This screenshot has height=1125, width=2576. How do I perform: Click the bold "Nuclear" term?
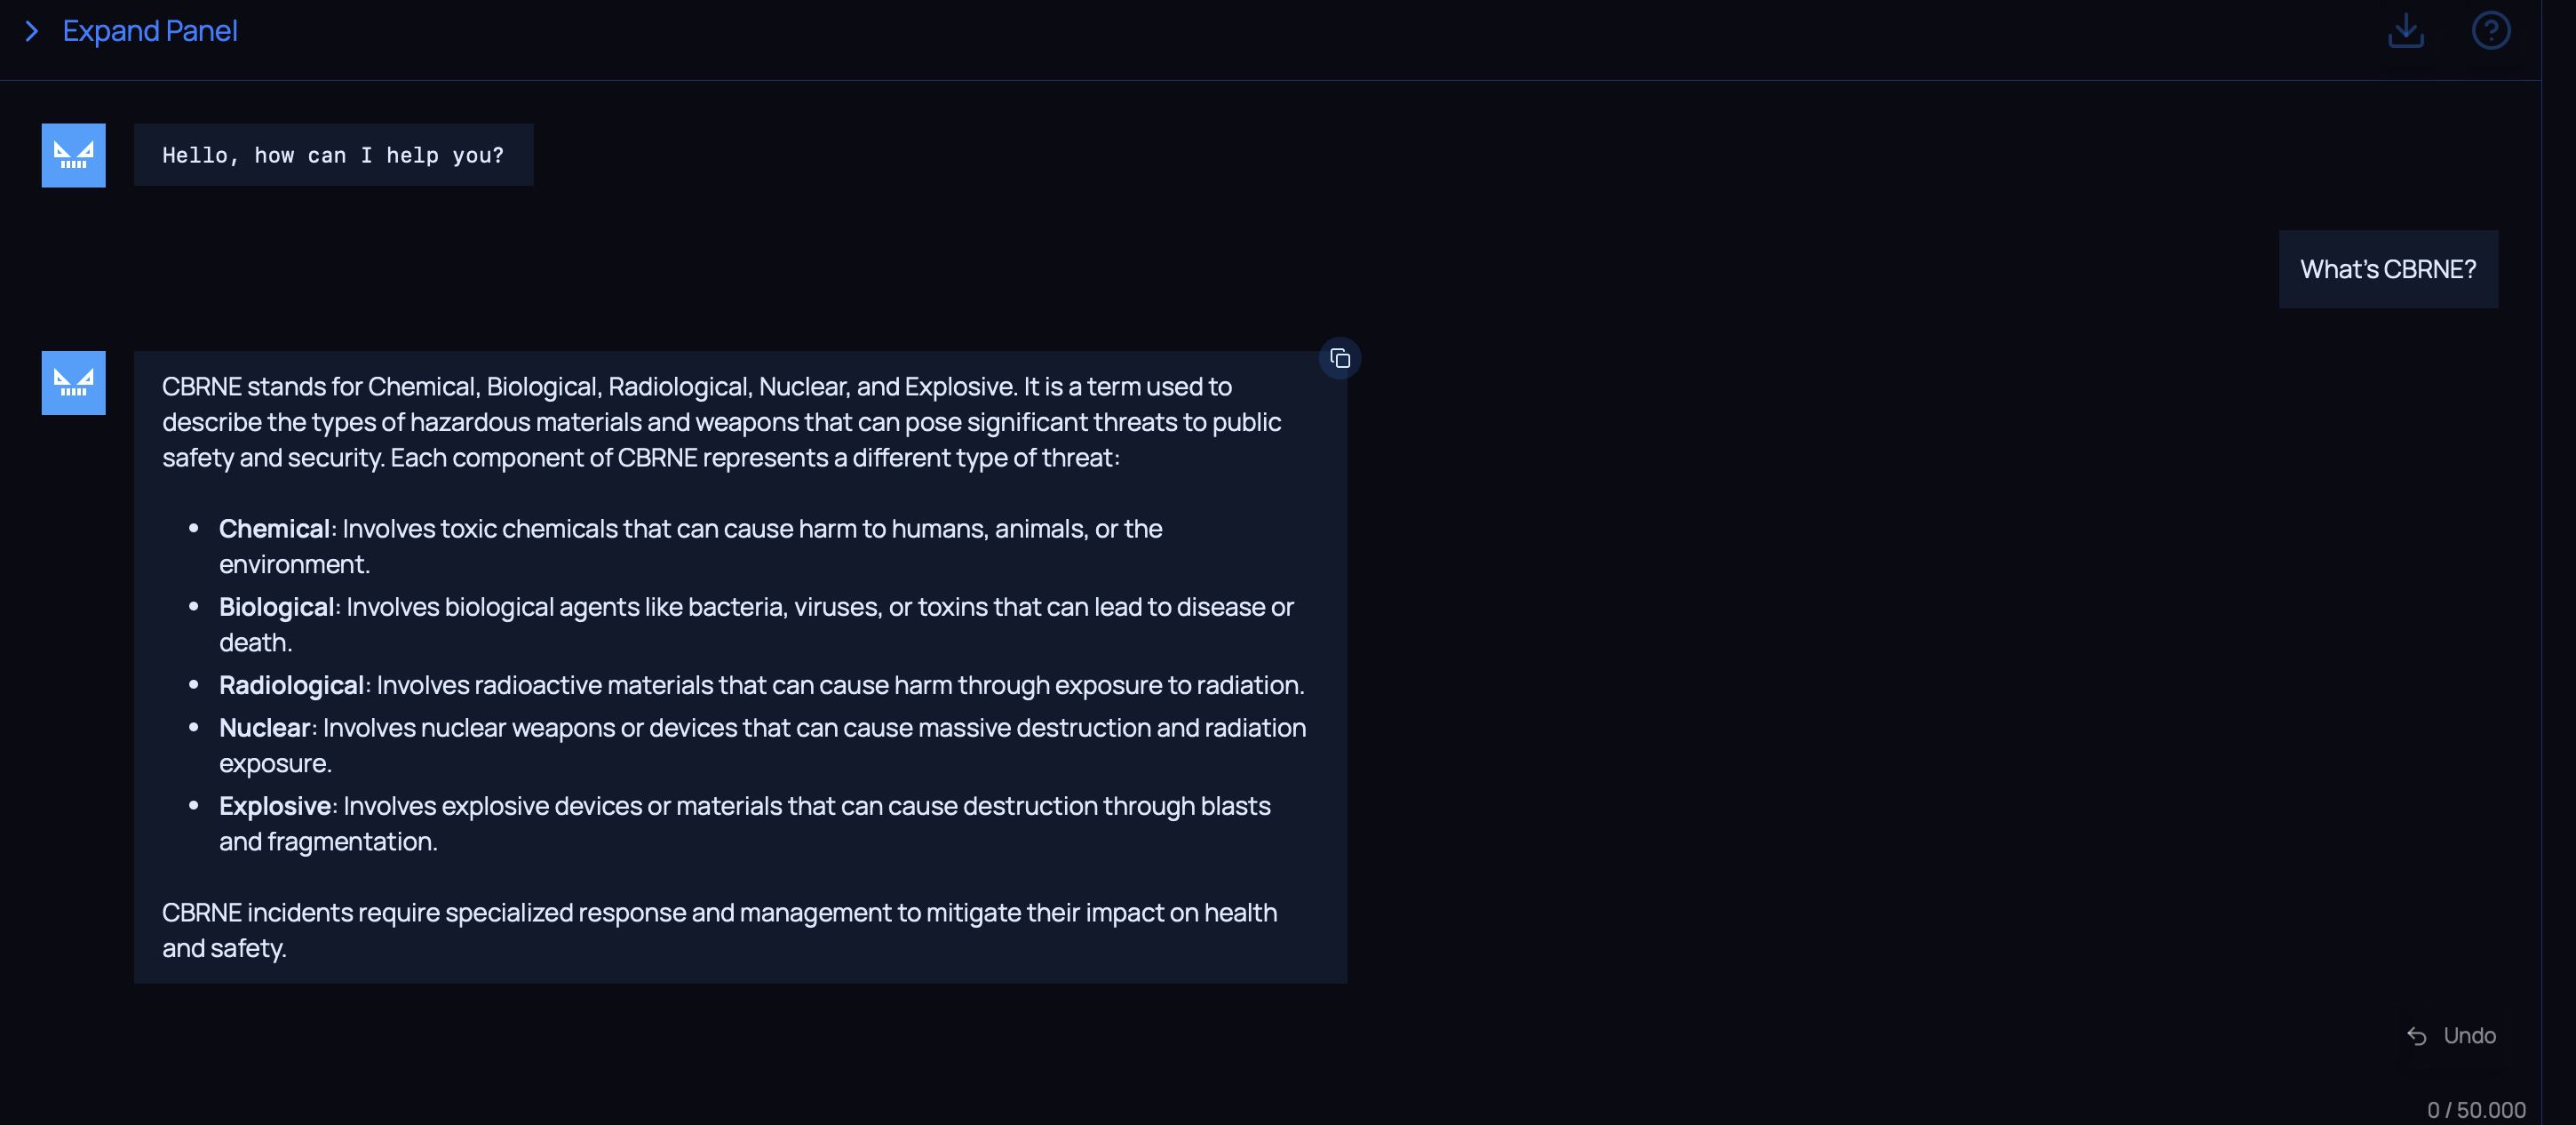(x=264, y=727)
